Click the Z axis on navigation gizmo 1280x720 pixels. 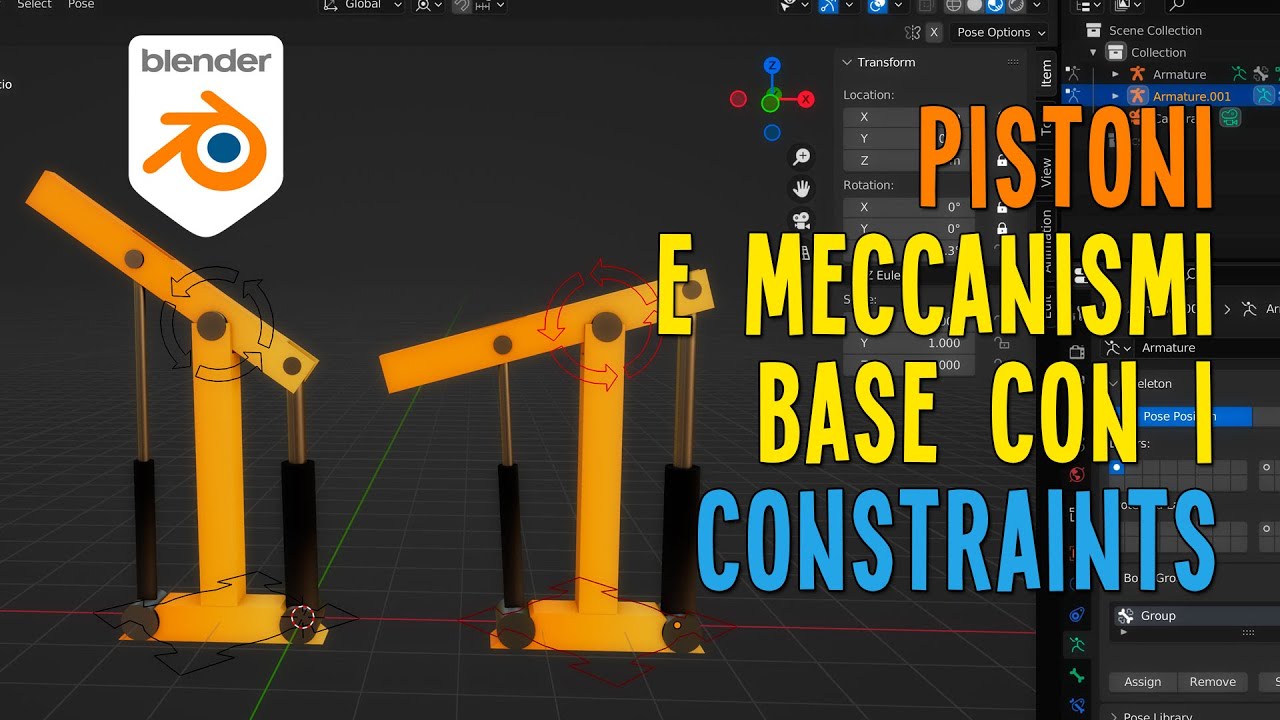tap(772, 66)
